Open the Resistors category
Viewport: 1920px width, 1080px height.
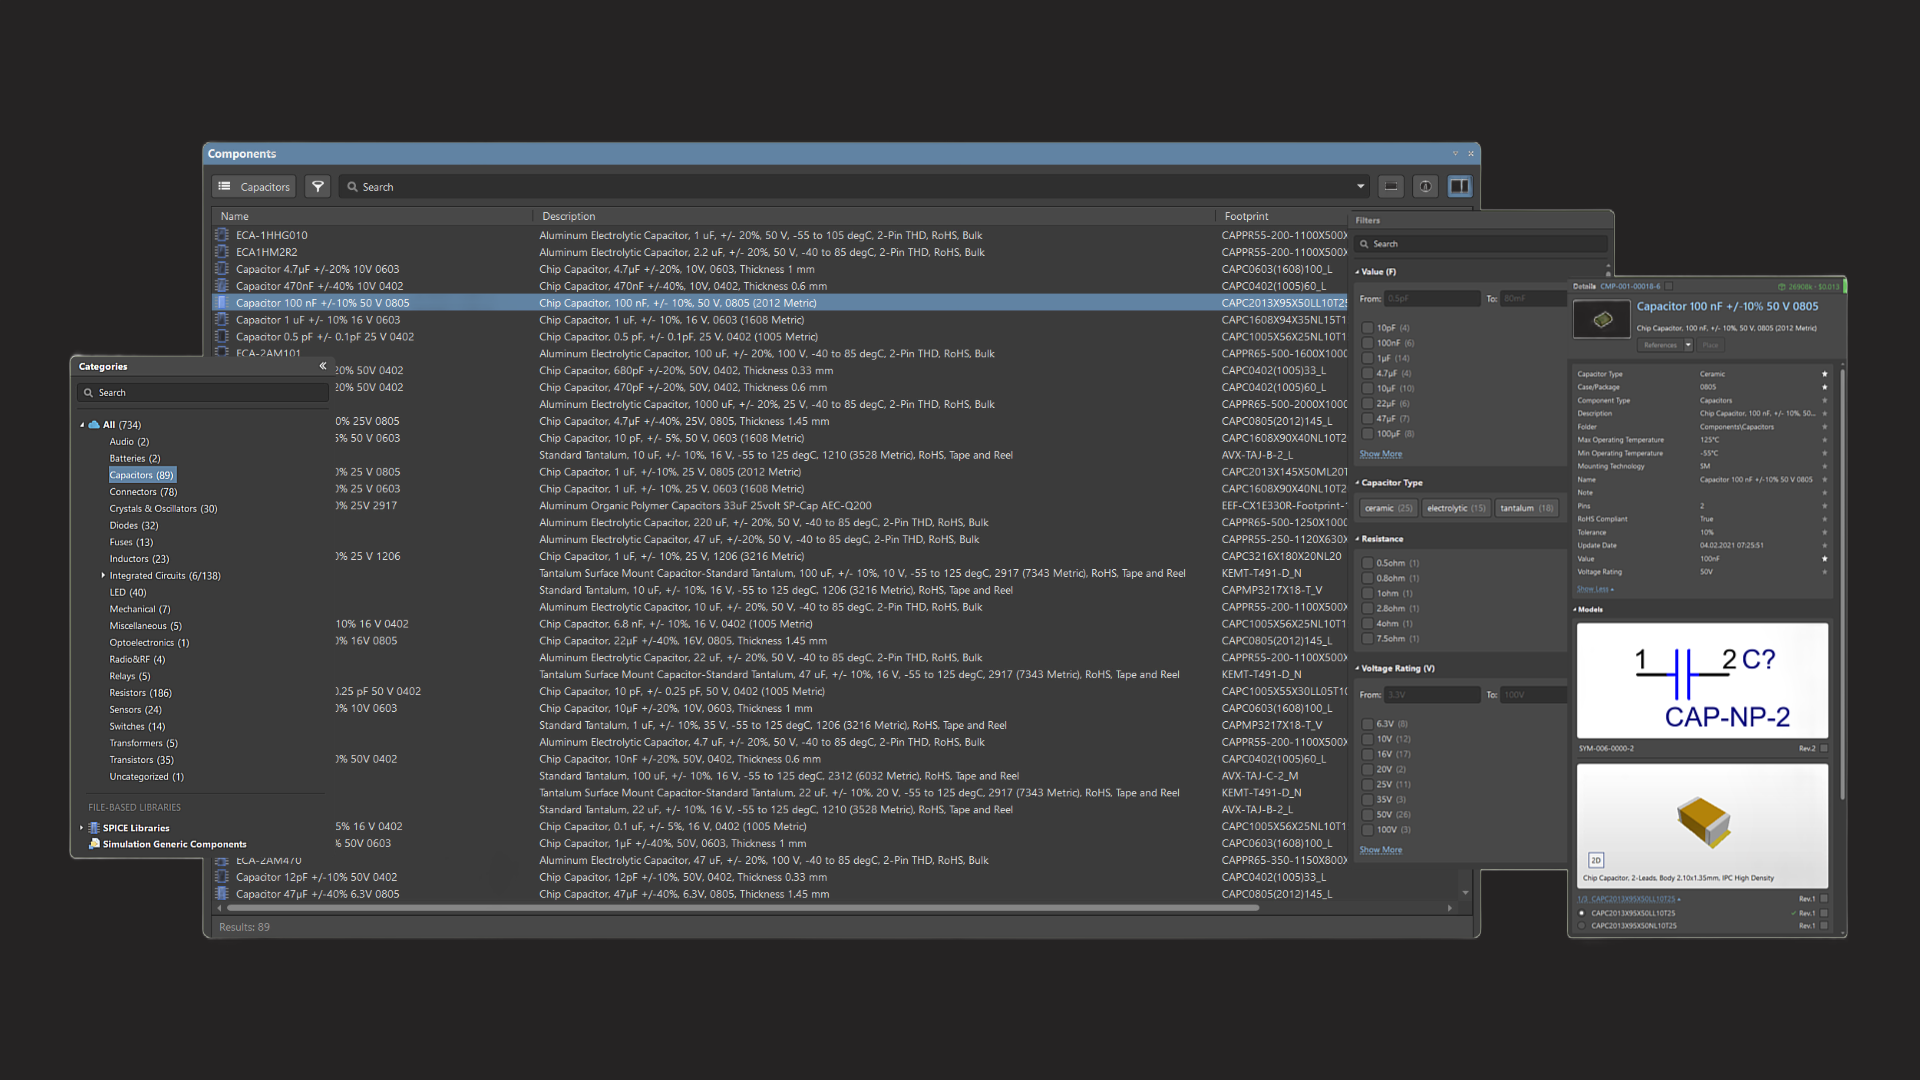140,693
